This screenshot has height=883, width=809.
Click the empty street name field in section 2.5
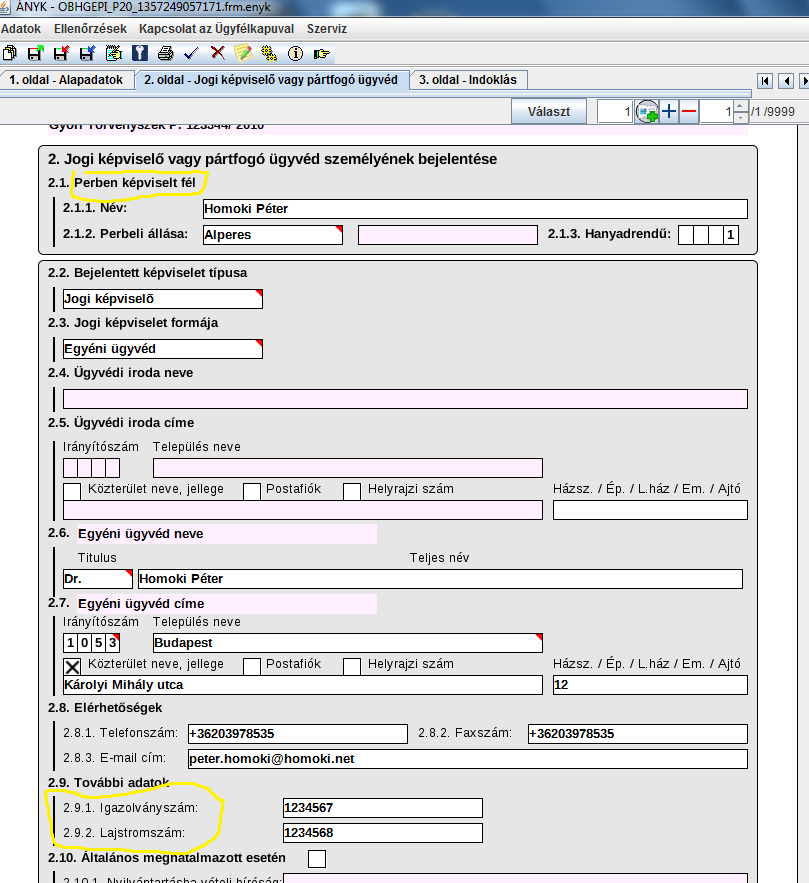pos(303,510)
